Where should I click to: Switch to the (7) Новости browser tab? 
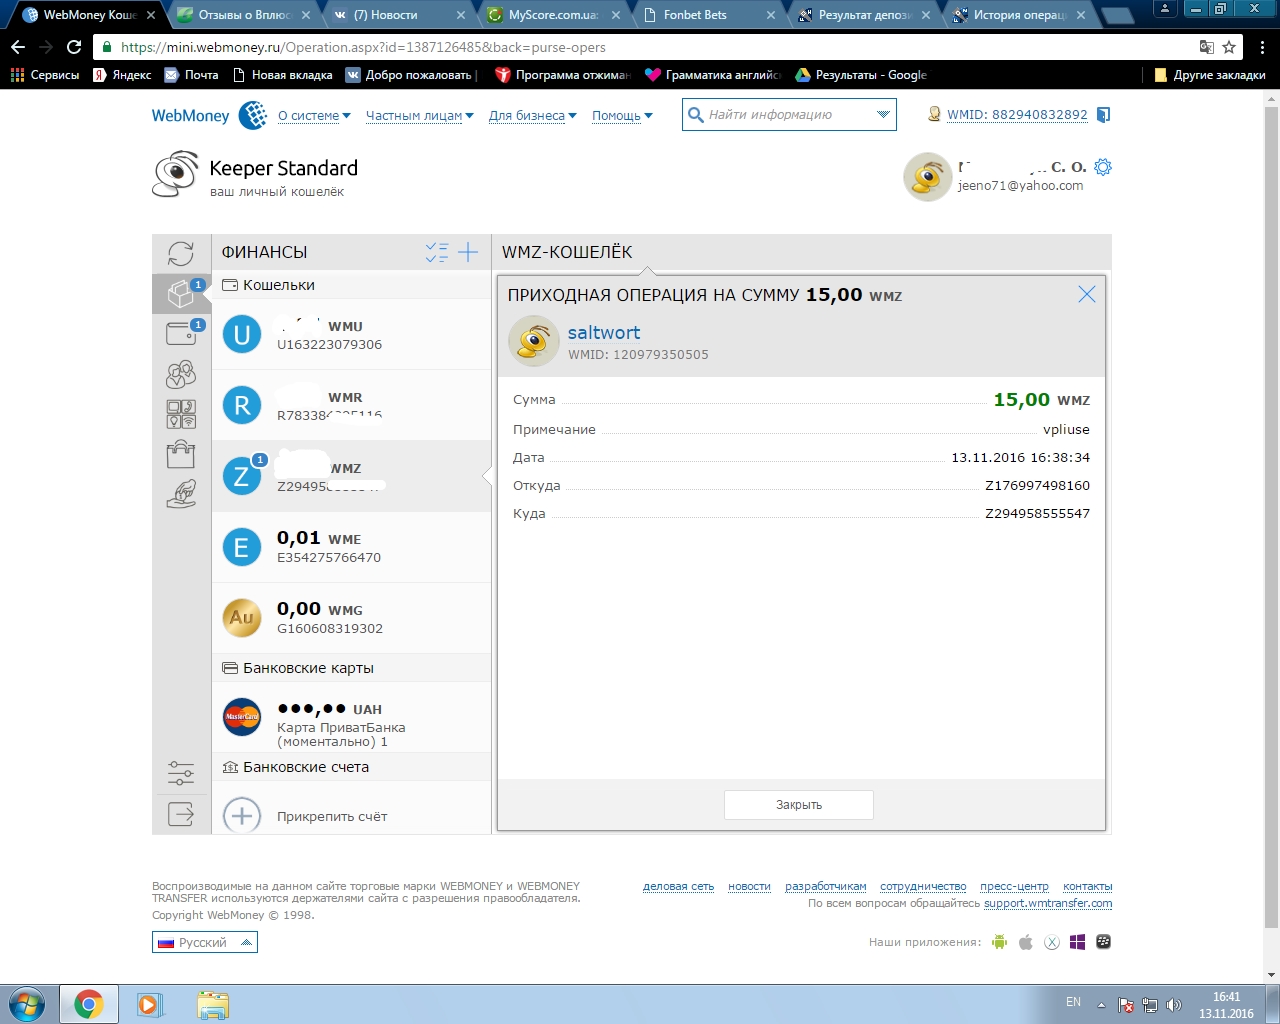[x=397, y=15]
